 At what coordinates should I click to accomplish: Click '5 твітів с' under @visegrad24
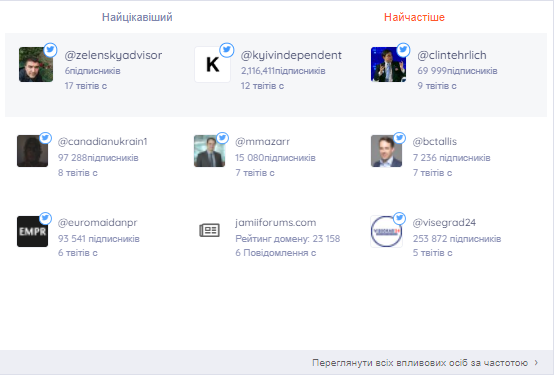click(432, 253)
